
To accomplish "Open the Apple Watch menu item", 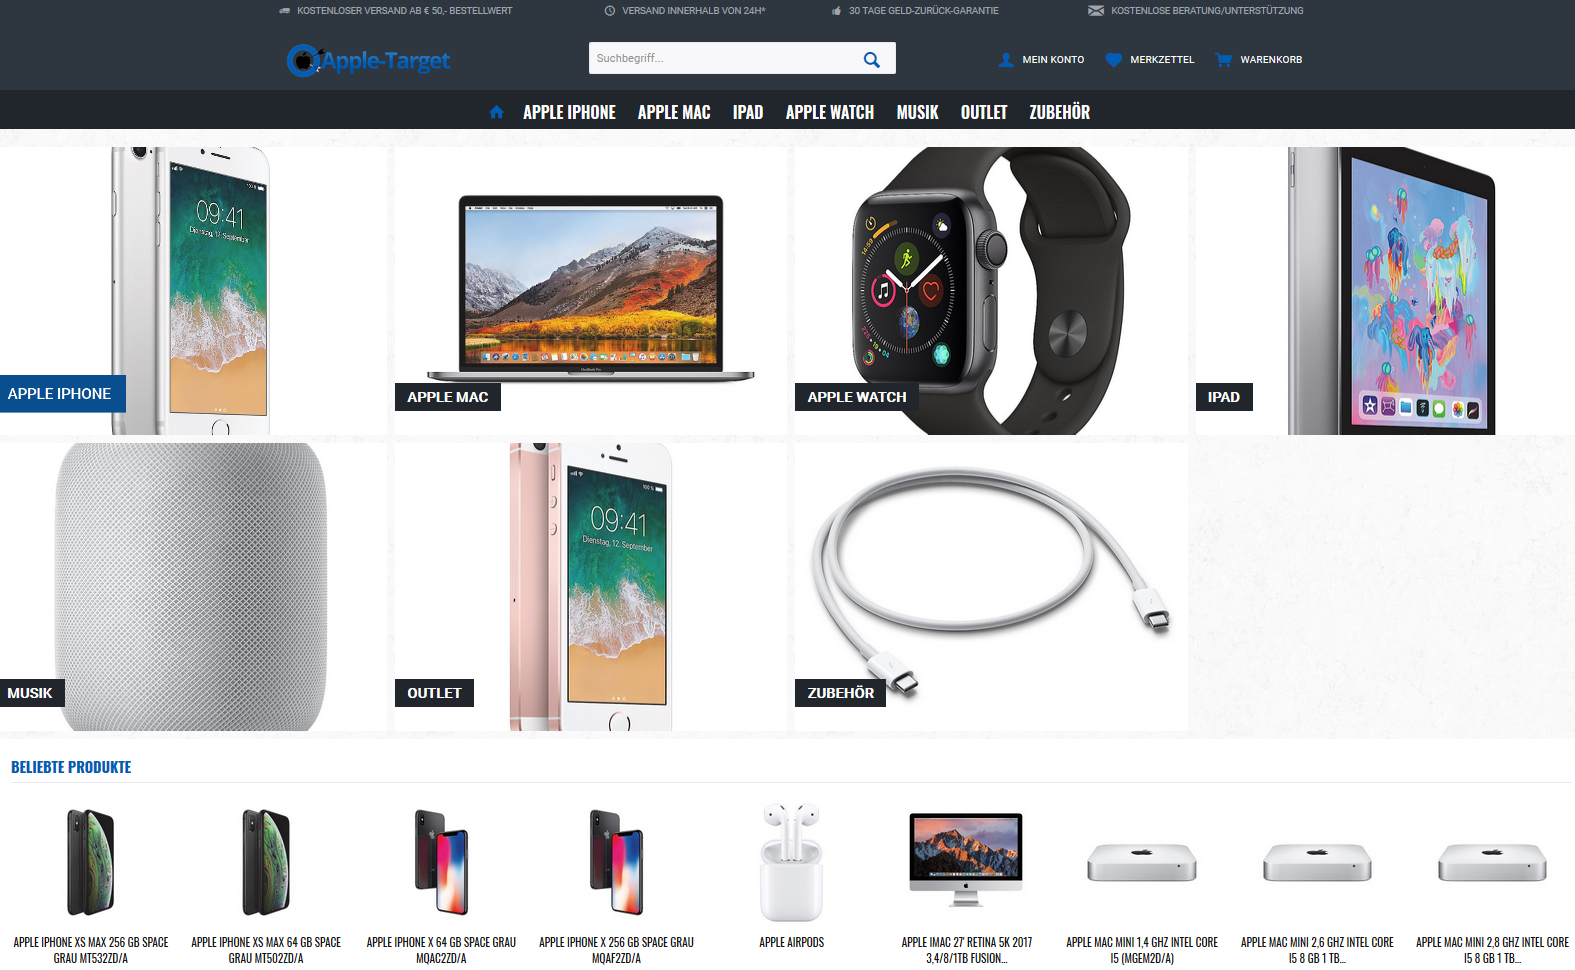I will (x=830, y=113).
